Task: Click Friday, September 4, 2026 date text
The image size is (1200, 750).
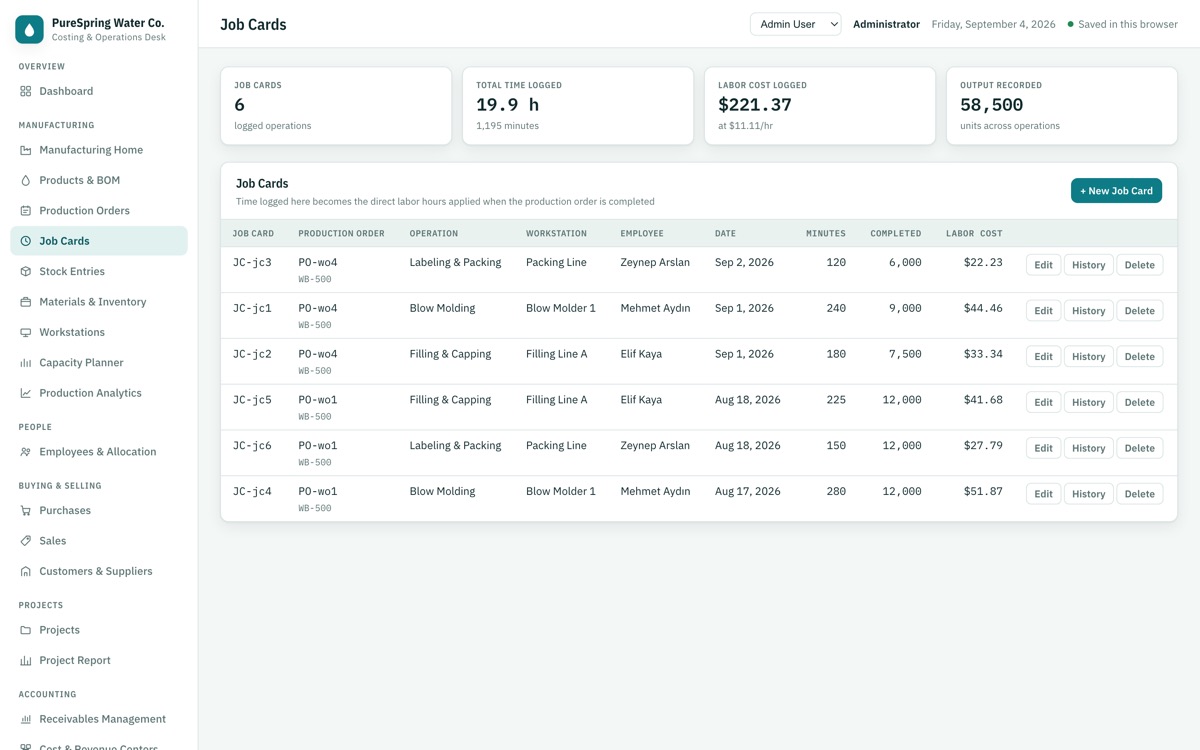Action: click(x=993, y=24)
